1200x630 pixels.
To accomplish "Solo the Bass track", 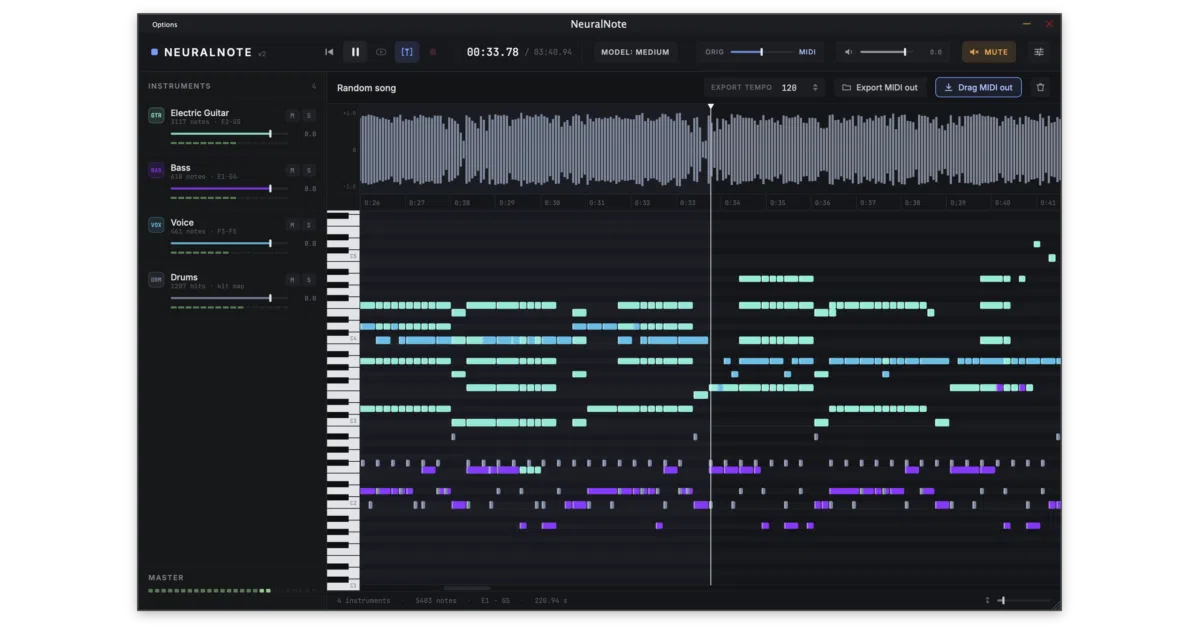I will 309,170.
